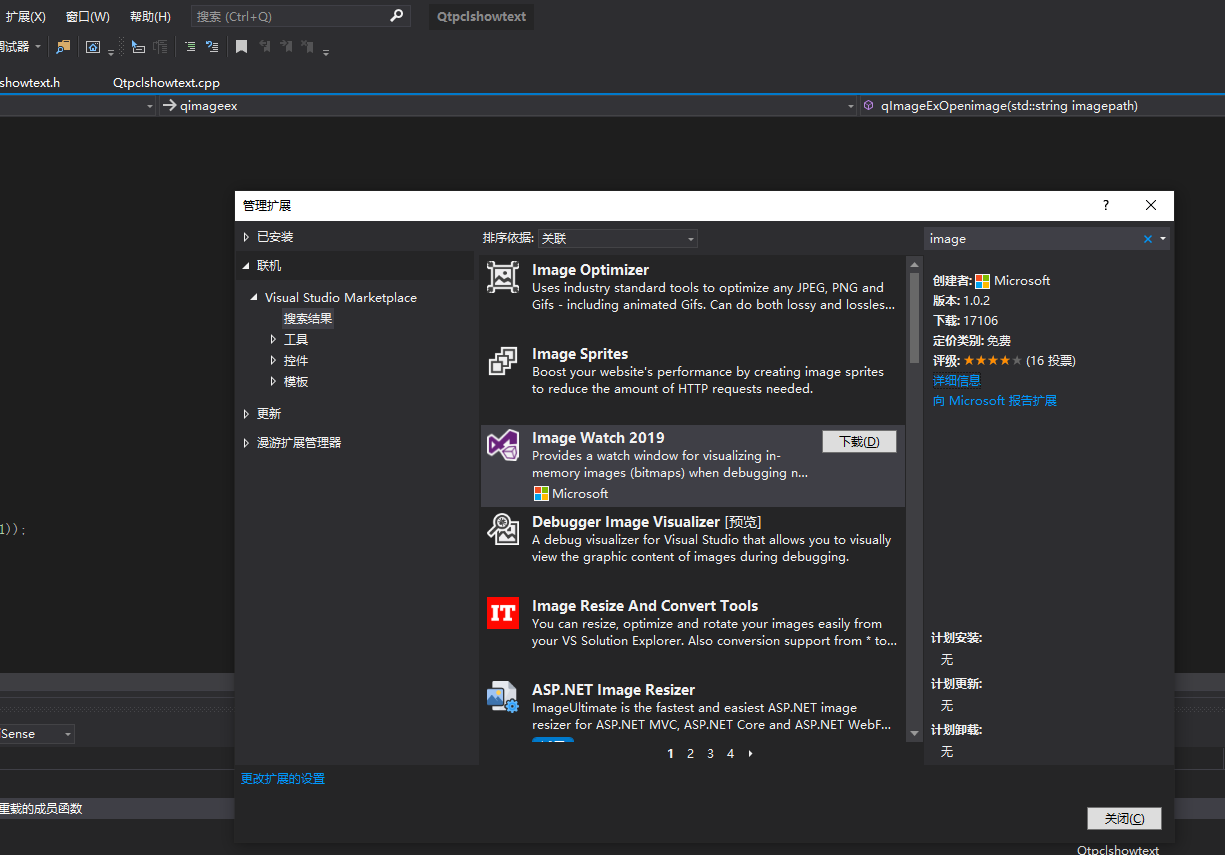This screenshot has height=855, width=1225.
Task: Open the 帮助(H) menu
Action: [150, 16]
